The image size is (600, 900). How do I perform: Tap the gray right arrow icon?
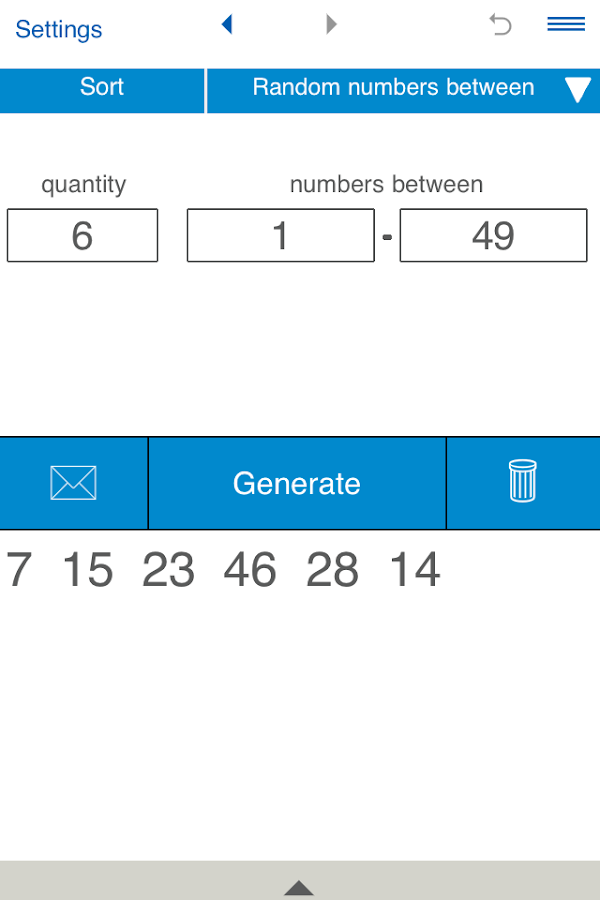point(332,24)
